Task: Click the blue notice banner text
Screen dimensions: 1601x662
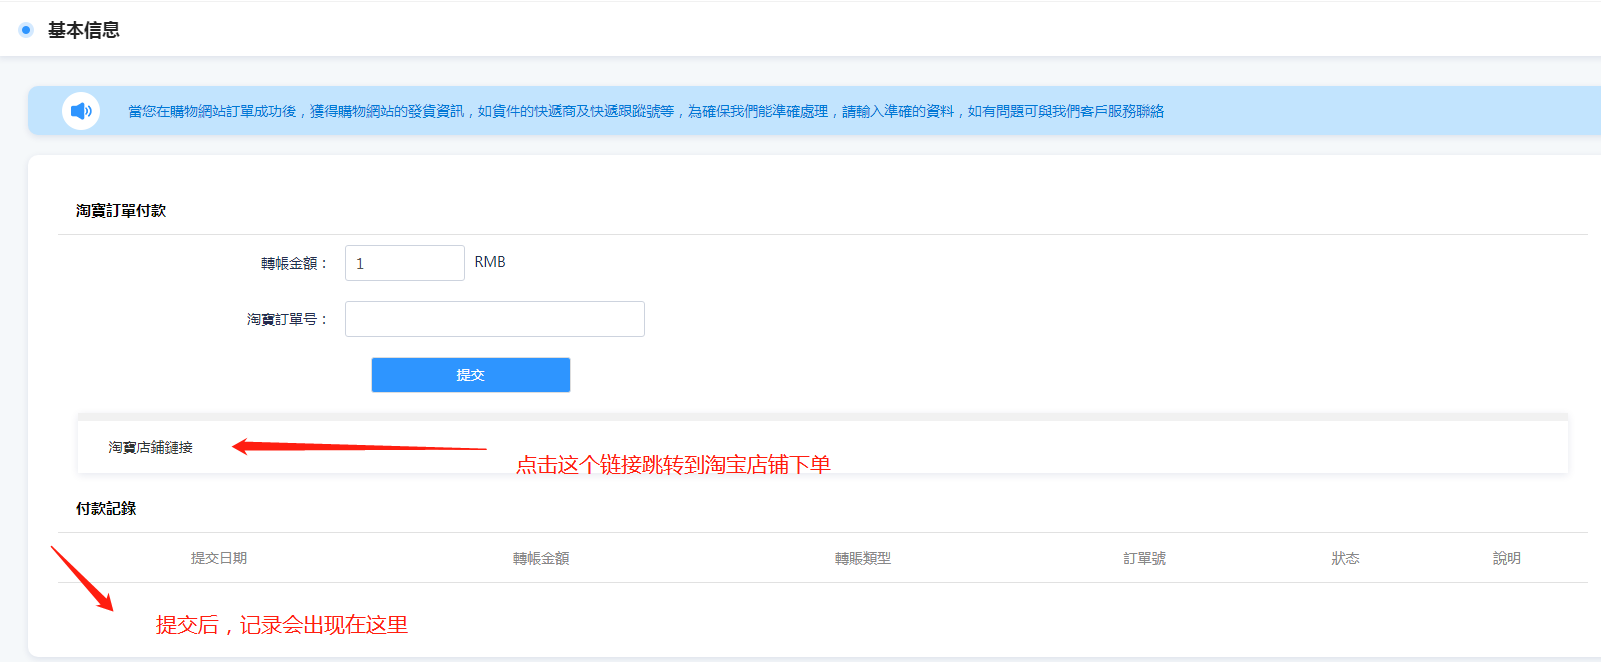Action: [645, 111]
